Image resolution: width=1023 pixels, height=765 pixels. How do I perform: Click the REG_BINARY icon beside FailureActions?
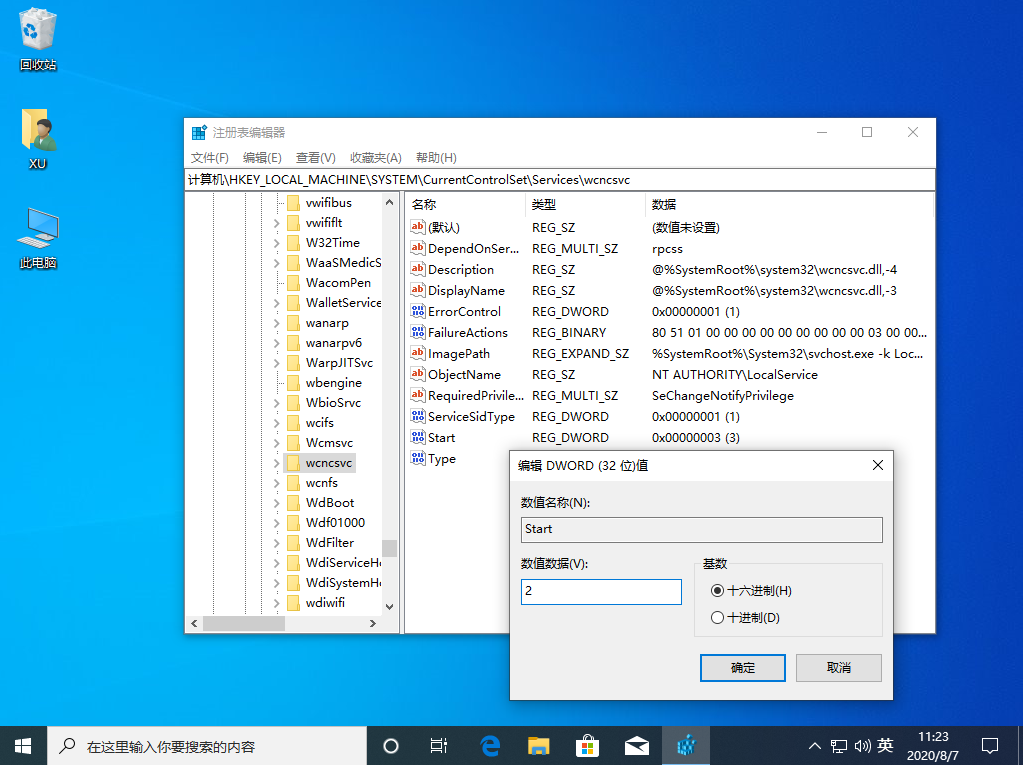pyautogui.click(x=418, y=332)
